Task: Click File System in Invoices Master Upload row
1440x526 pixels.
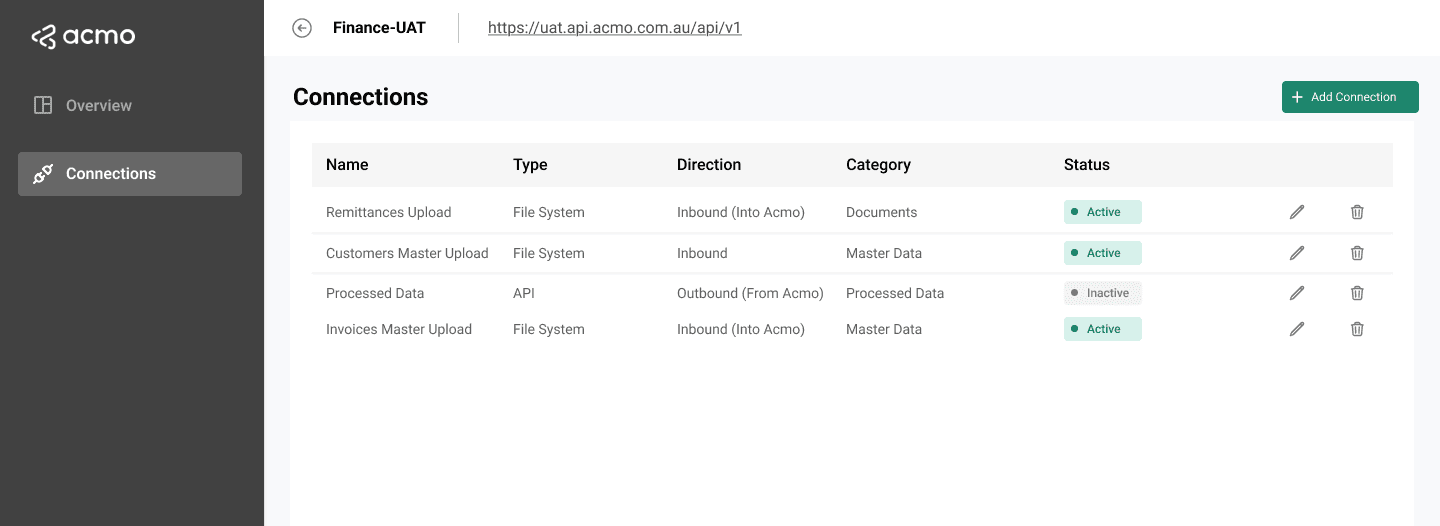Action: (x=549, y=329)
